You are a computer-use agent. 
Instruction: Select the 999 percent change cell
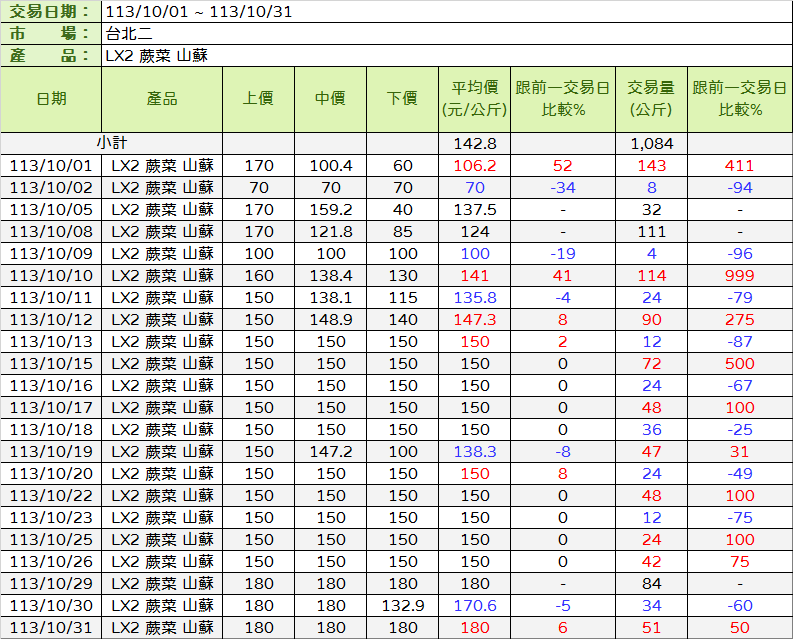point(739,275)
